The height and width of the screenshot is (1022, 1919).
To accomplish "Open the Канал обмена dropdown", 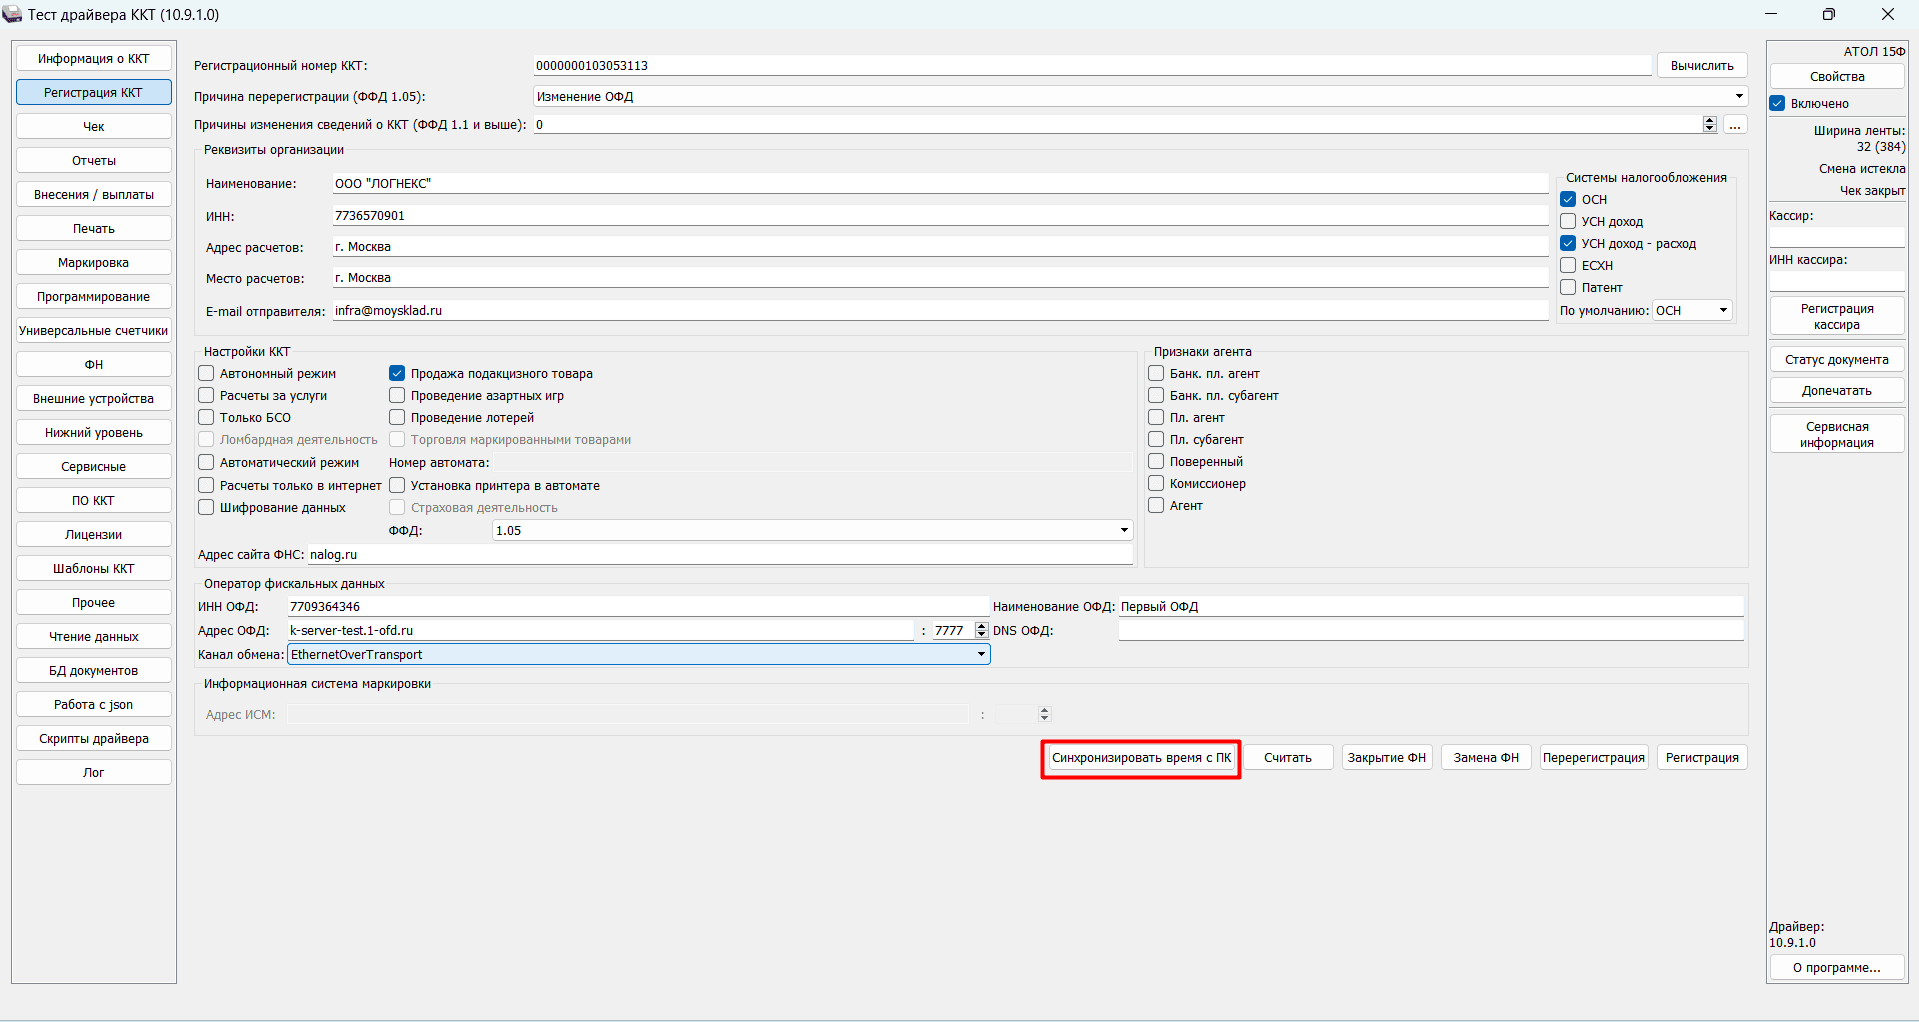I will (981, 654).
